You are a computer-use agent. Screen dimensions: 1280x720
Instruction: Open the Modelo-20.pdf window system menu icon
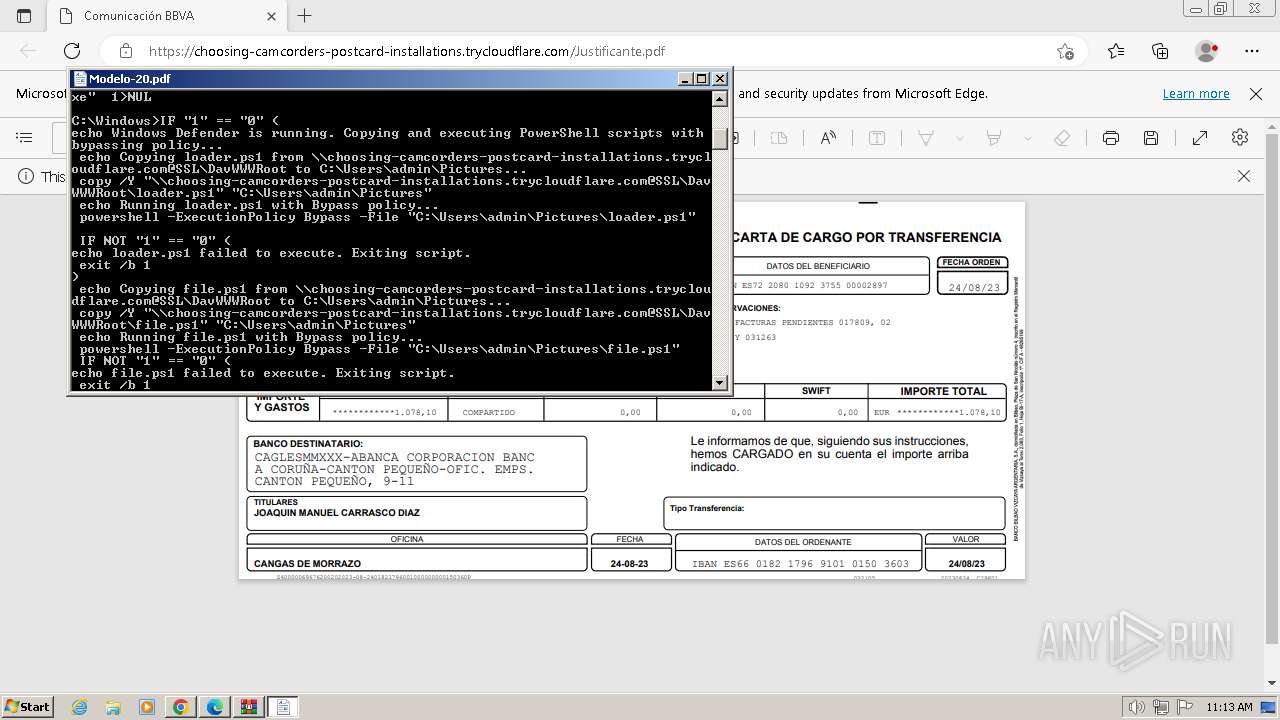80,79
